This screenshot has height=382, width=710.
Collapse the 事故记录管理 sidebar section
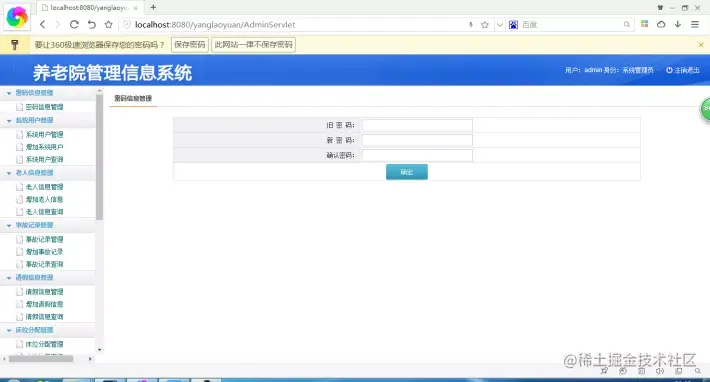pos(9,225)
